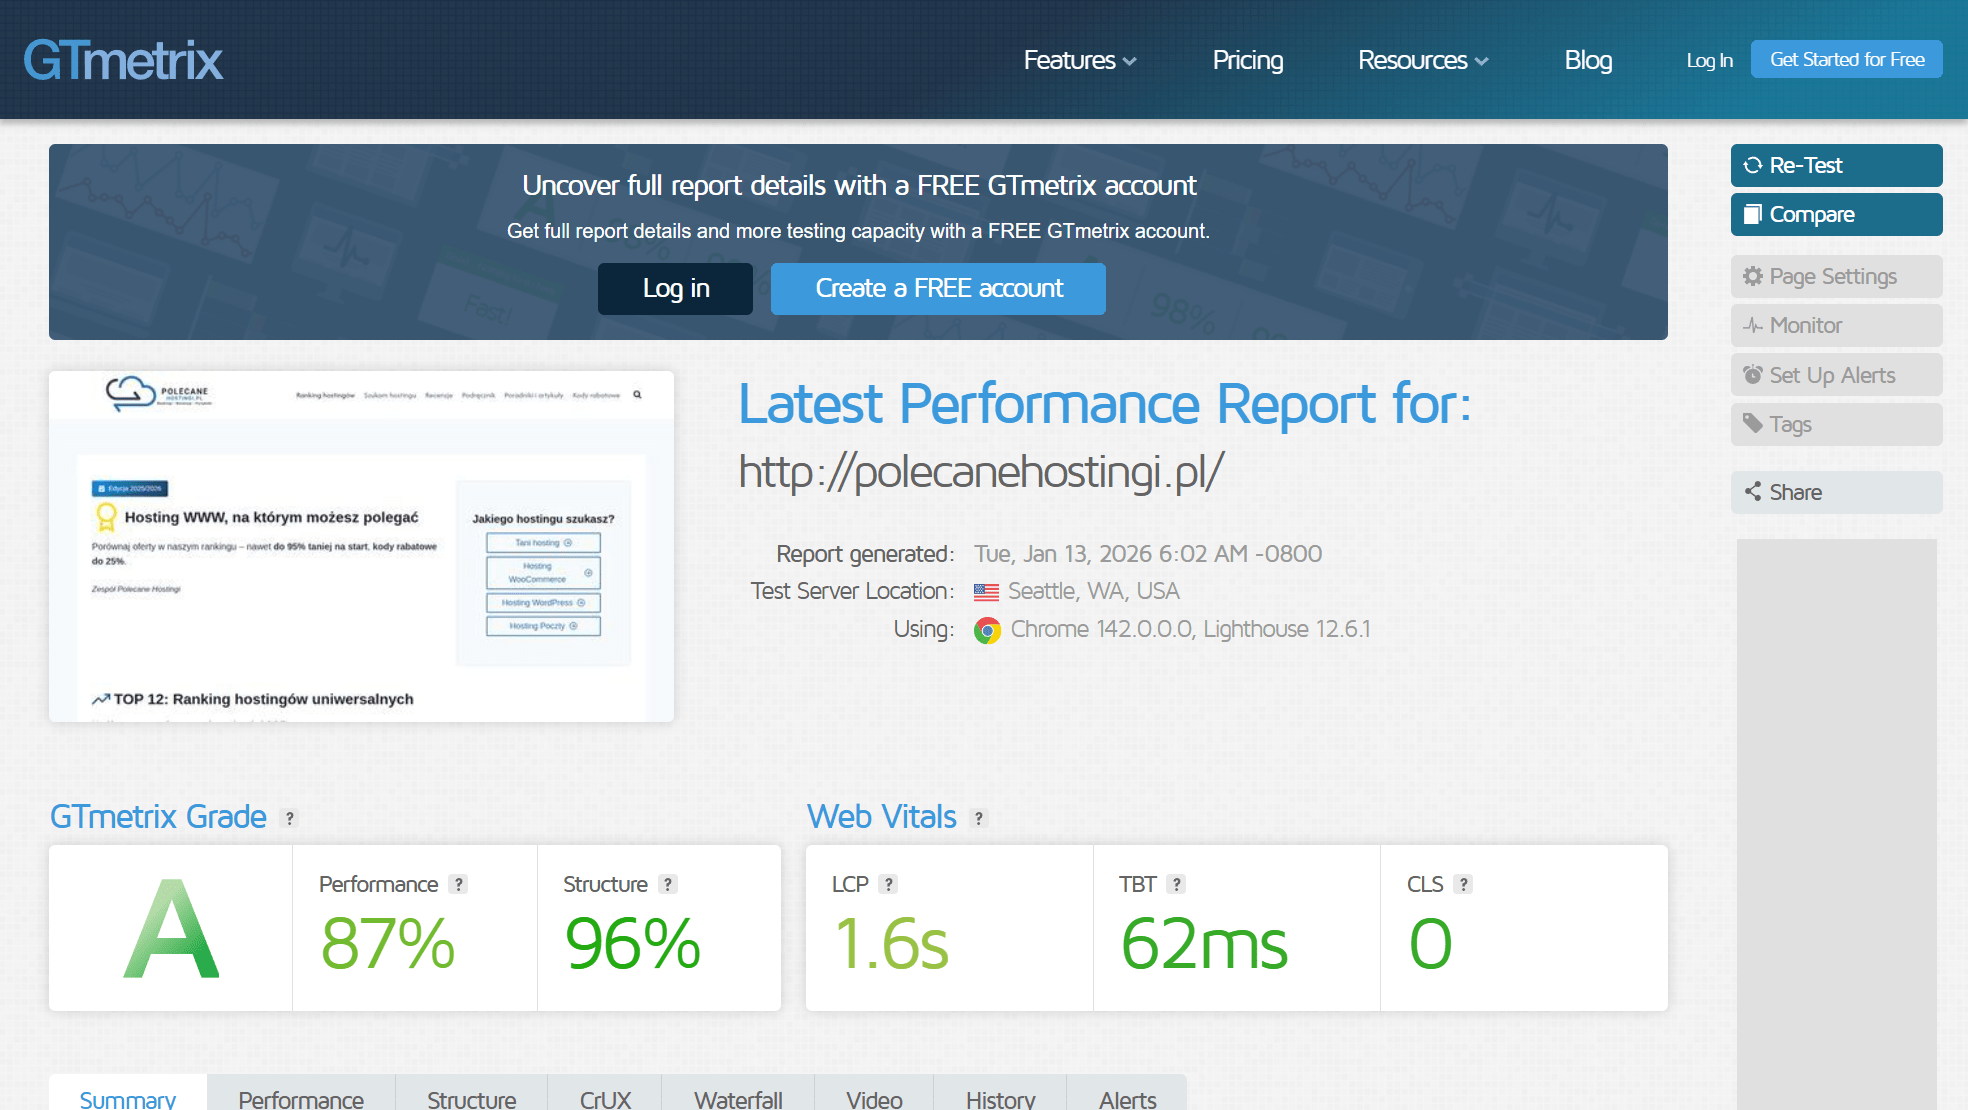Click the Set Up Alerts alarm icon

tap(1752, 375)
